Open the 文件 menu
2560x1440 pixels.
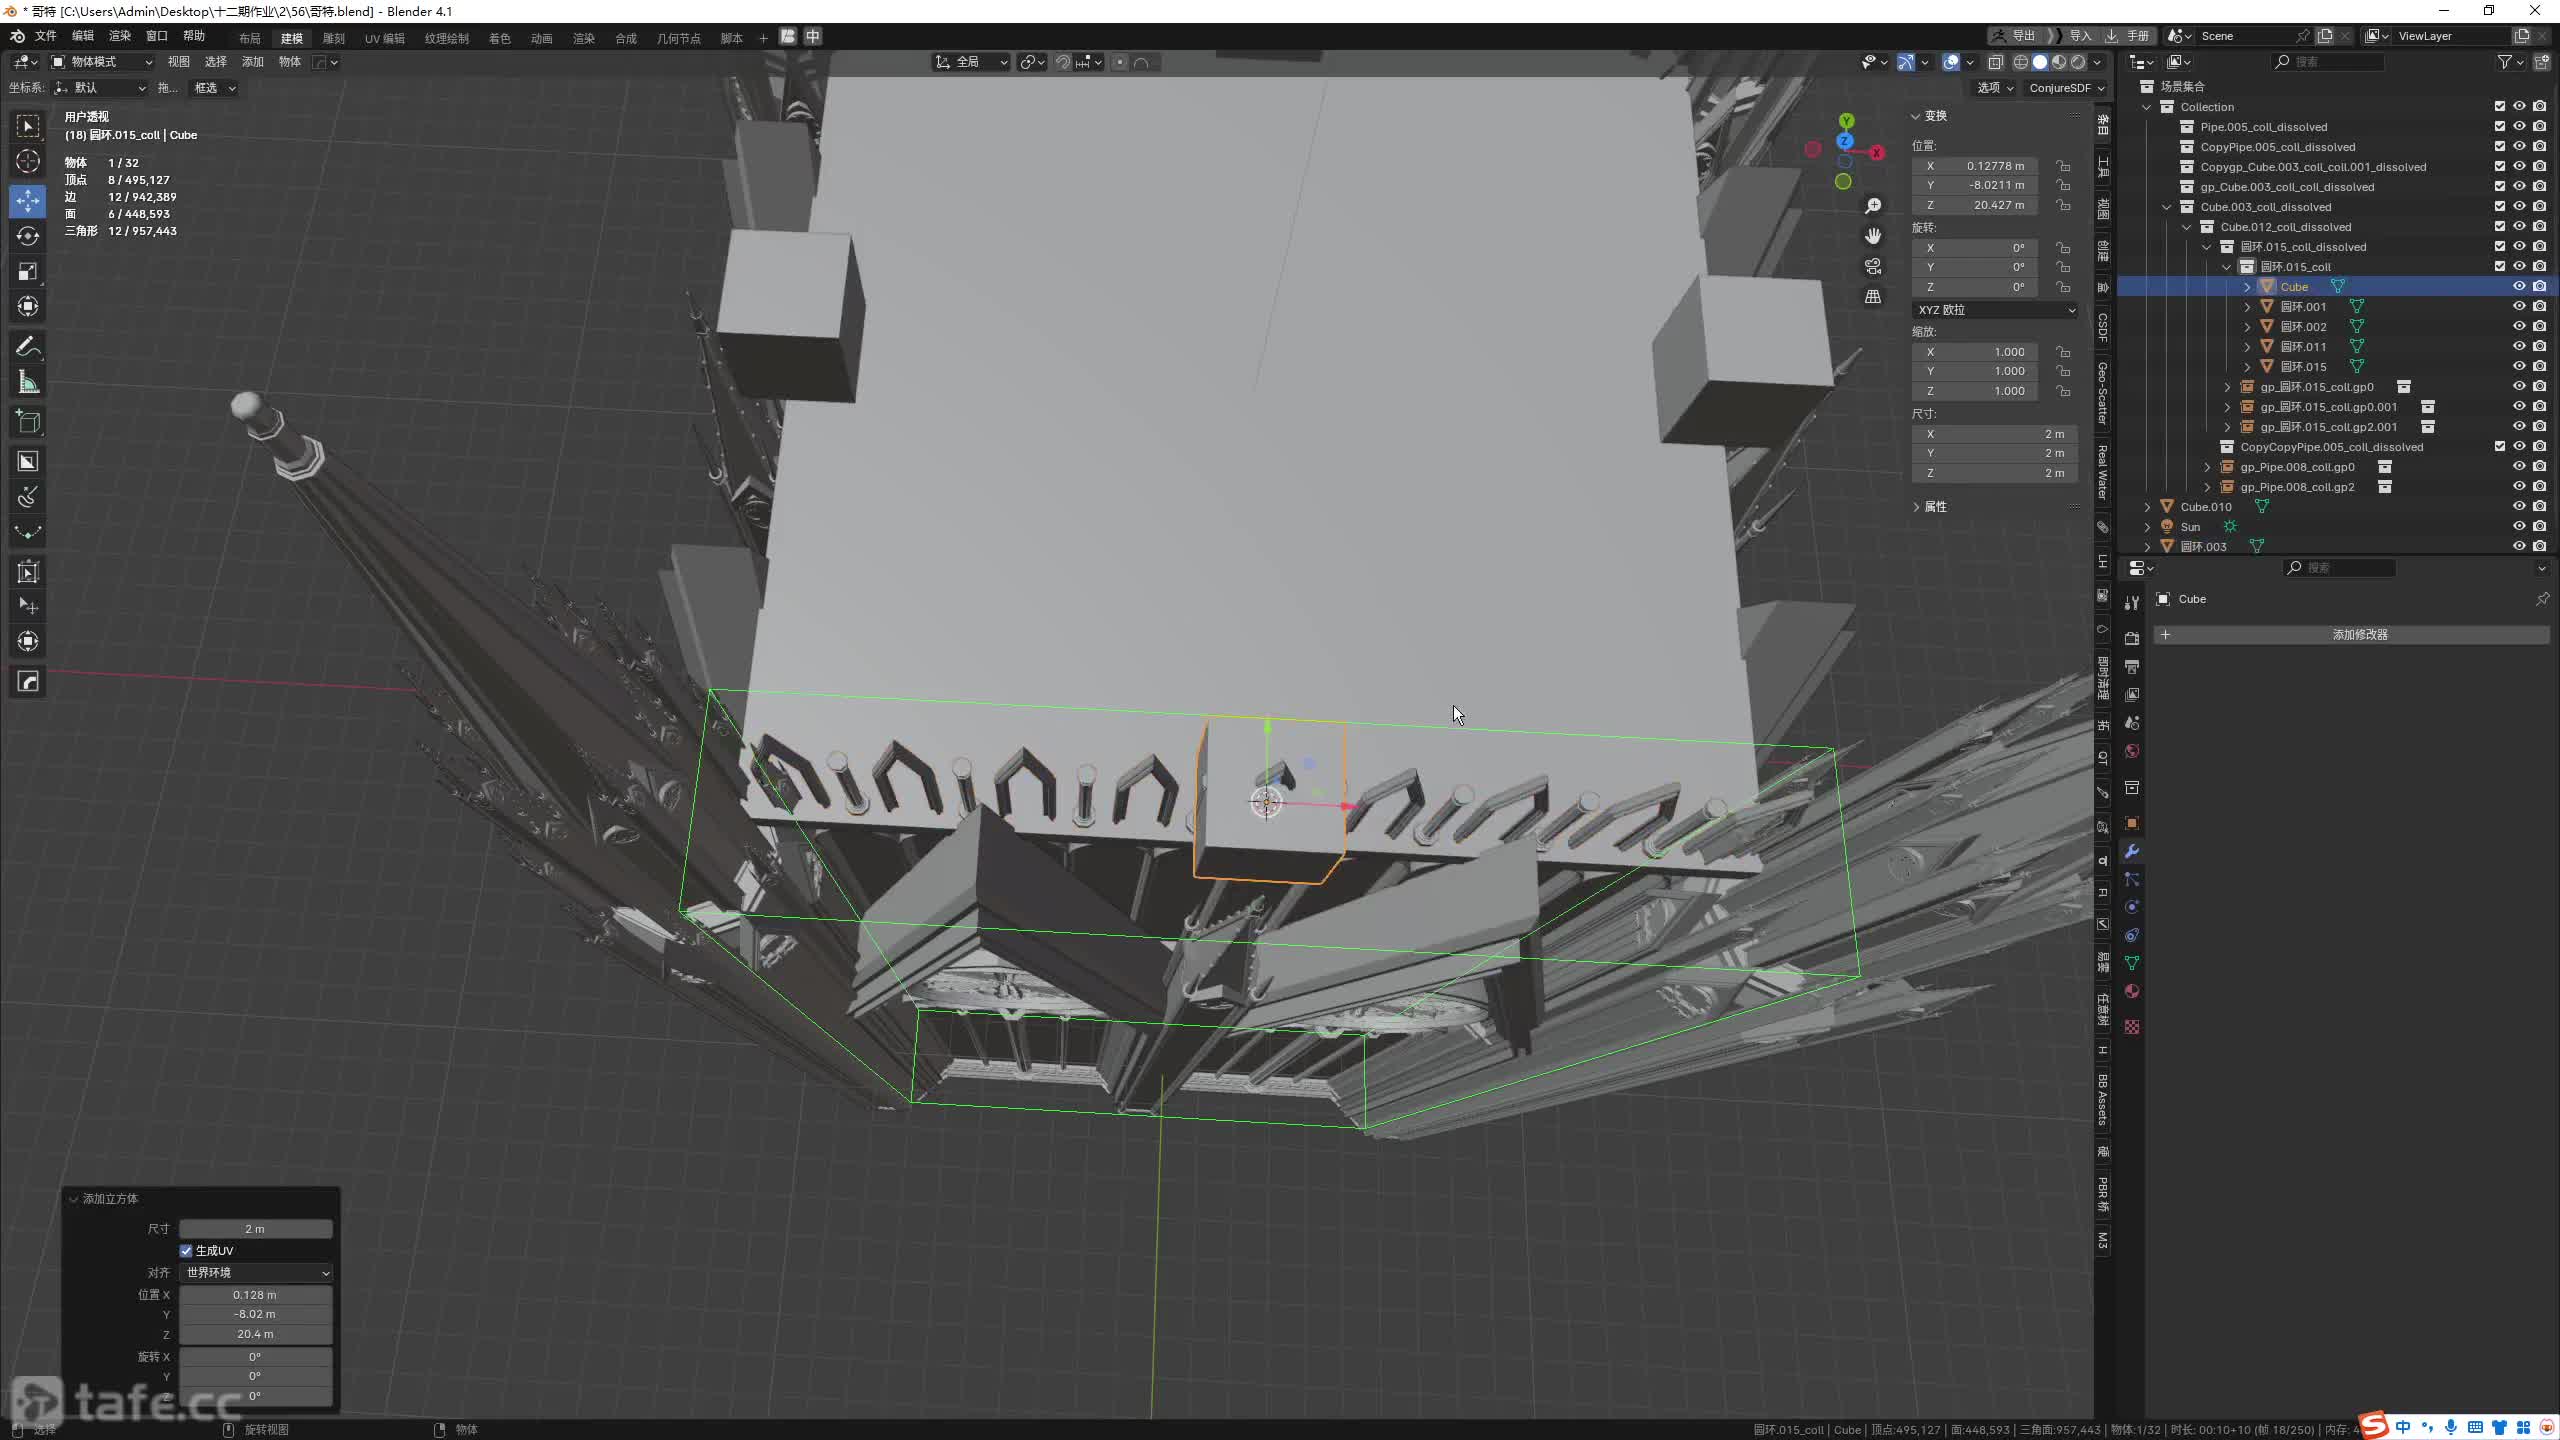tap(46, 36)
